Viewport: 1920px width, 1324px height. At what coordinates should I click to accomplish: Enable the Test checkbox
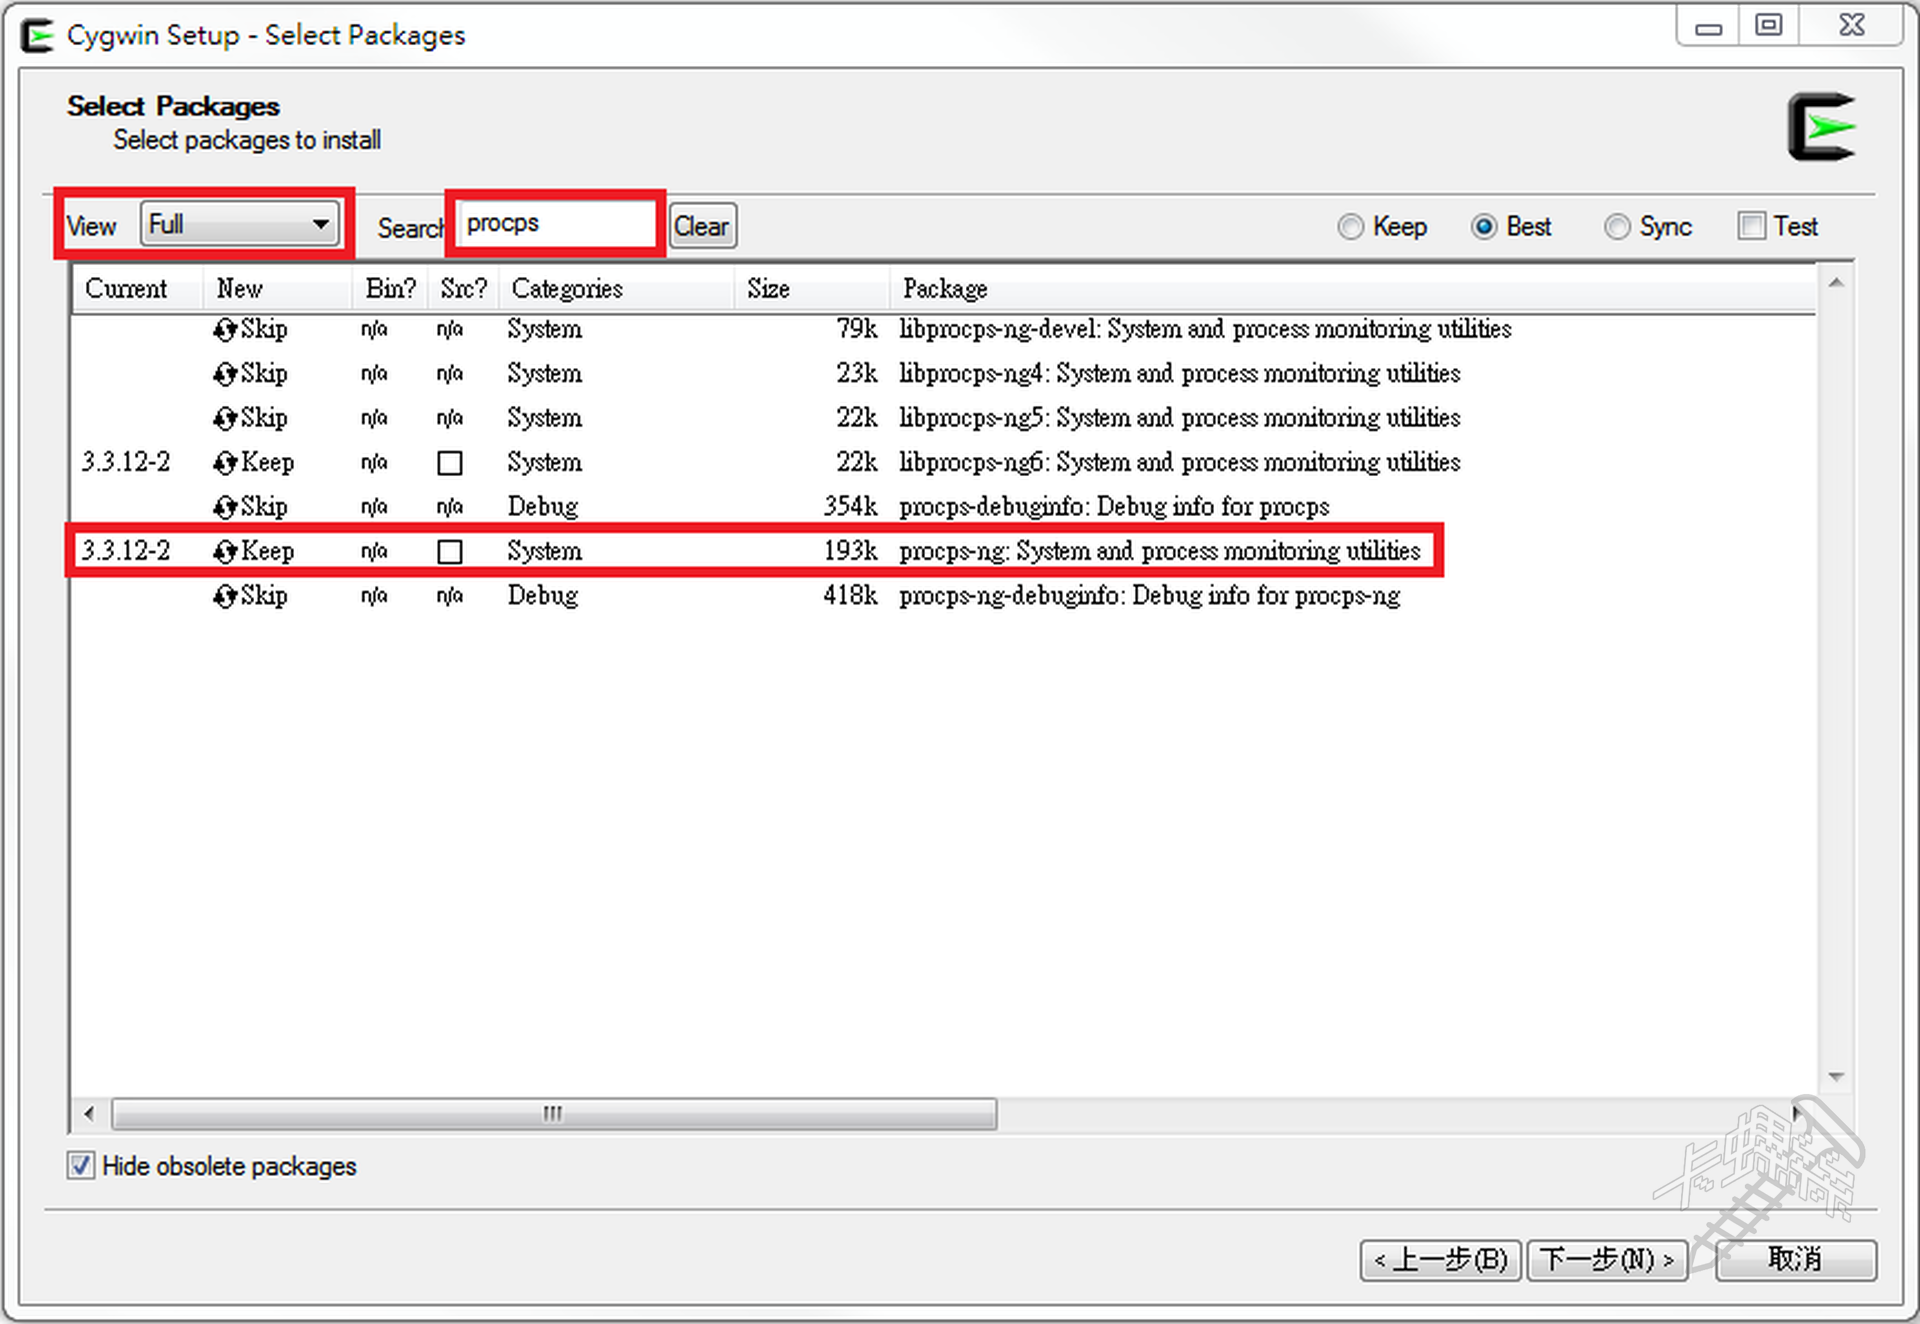click(x=1751, y=226)
